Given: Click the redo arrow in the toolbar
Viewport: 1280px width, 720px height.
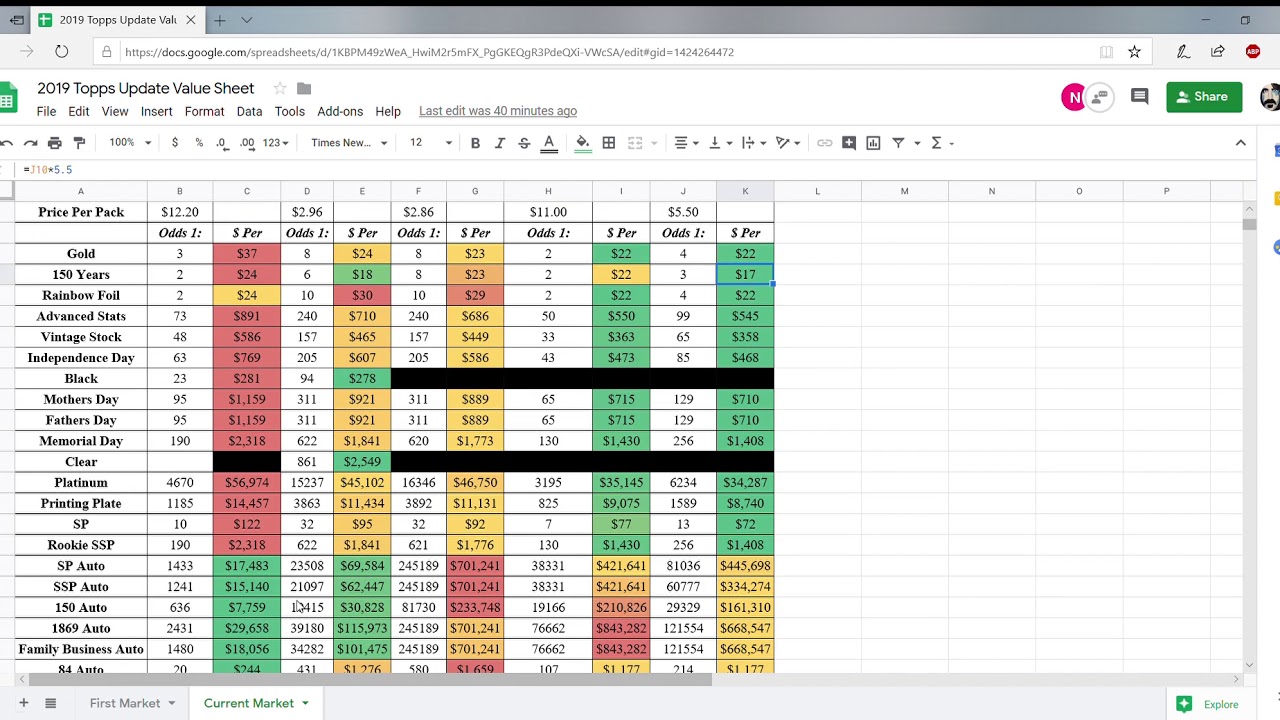Looking at the screenshot, I should point(30,143).
